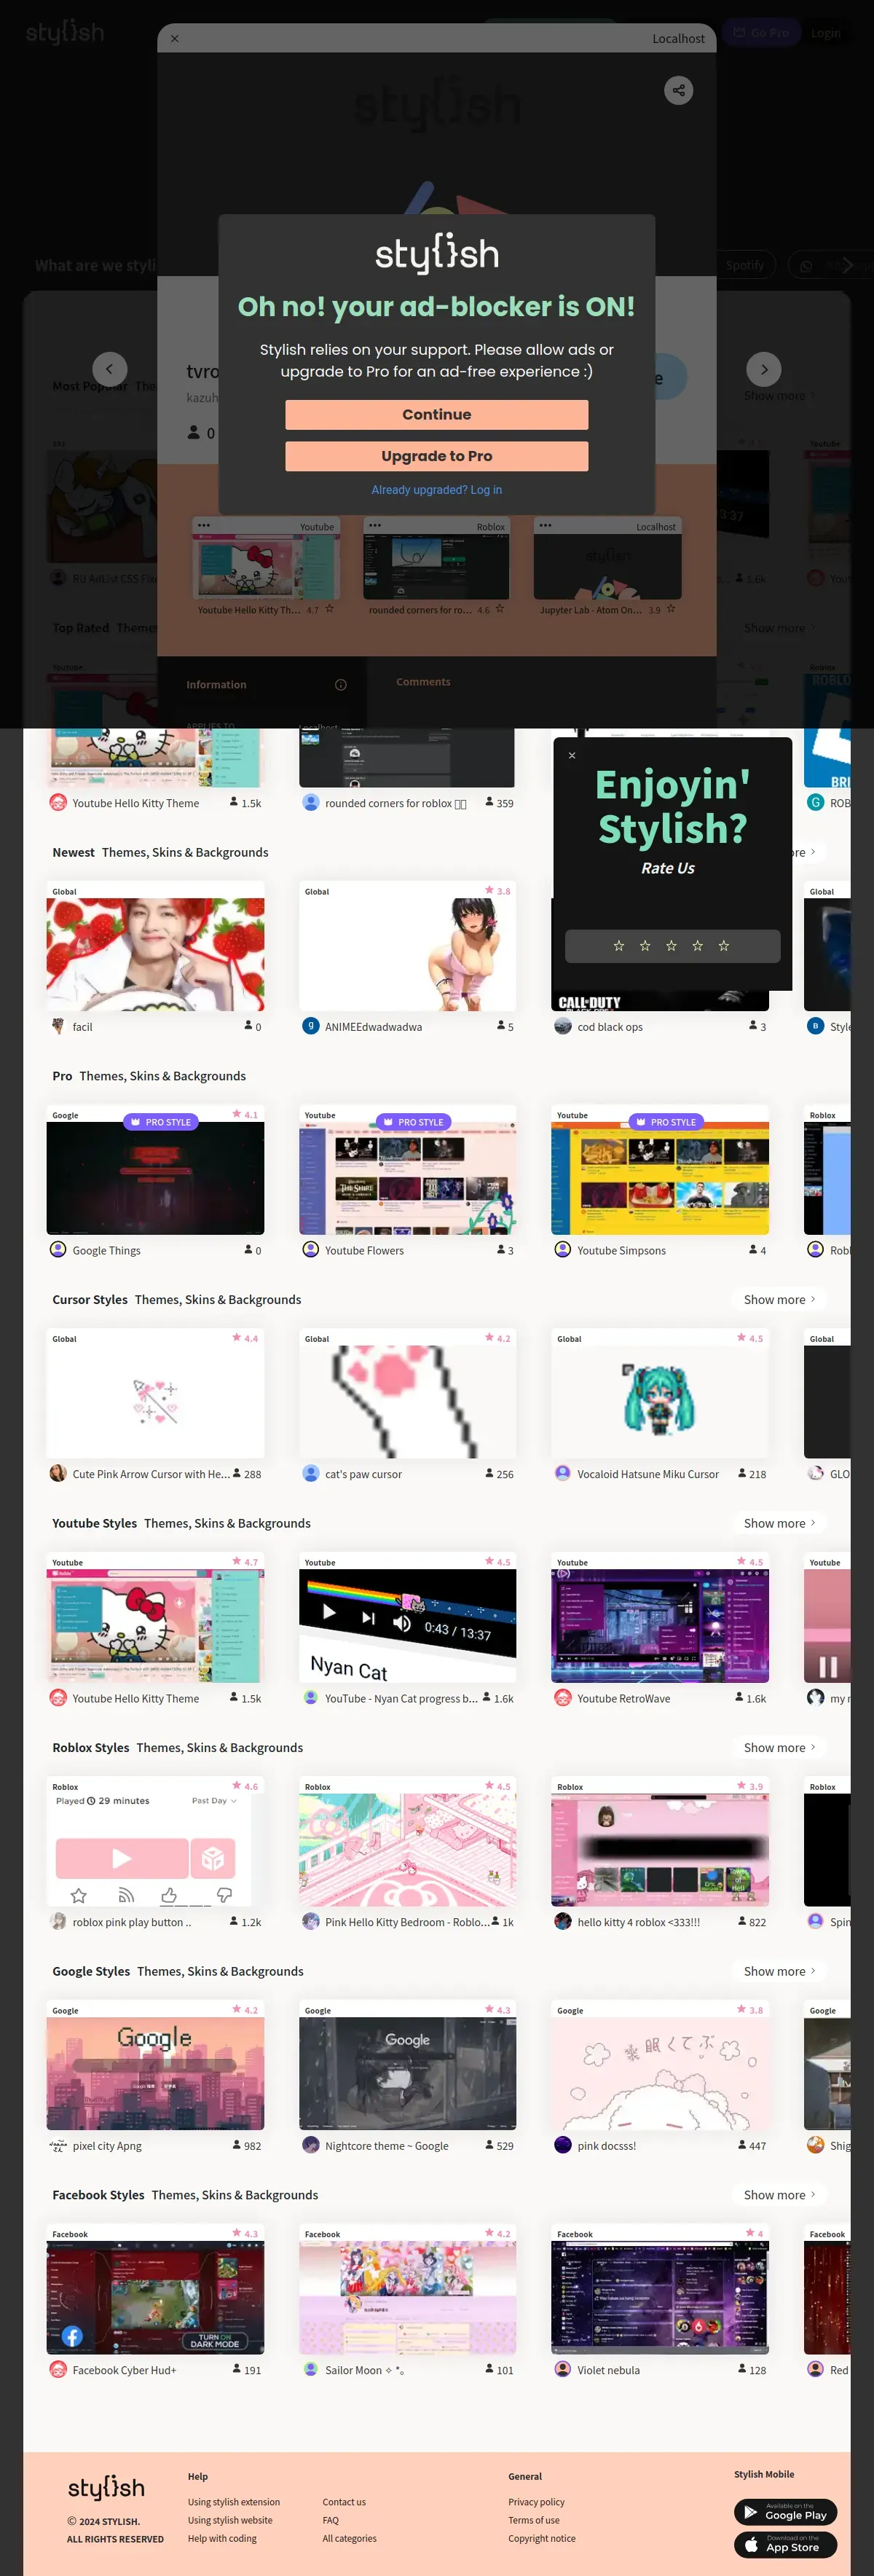
Task: Open the pixel city Apng style
Action: tap(155, 2074)
